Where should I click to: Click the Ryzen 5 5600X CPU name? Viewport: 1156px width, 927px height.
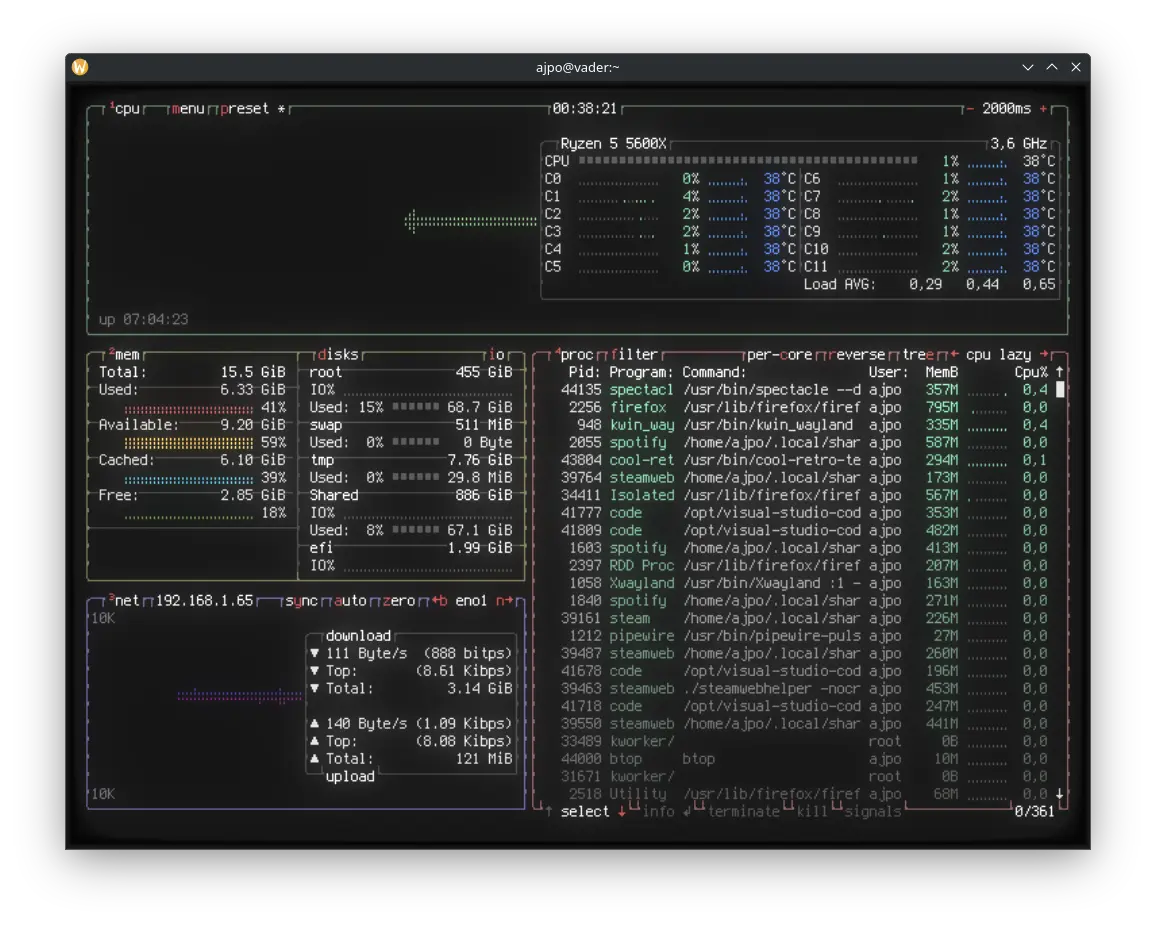(x=613, y=144)
